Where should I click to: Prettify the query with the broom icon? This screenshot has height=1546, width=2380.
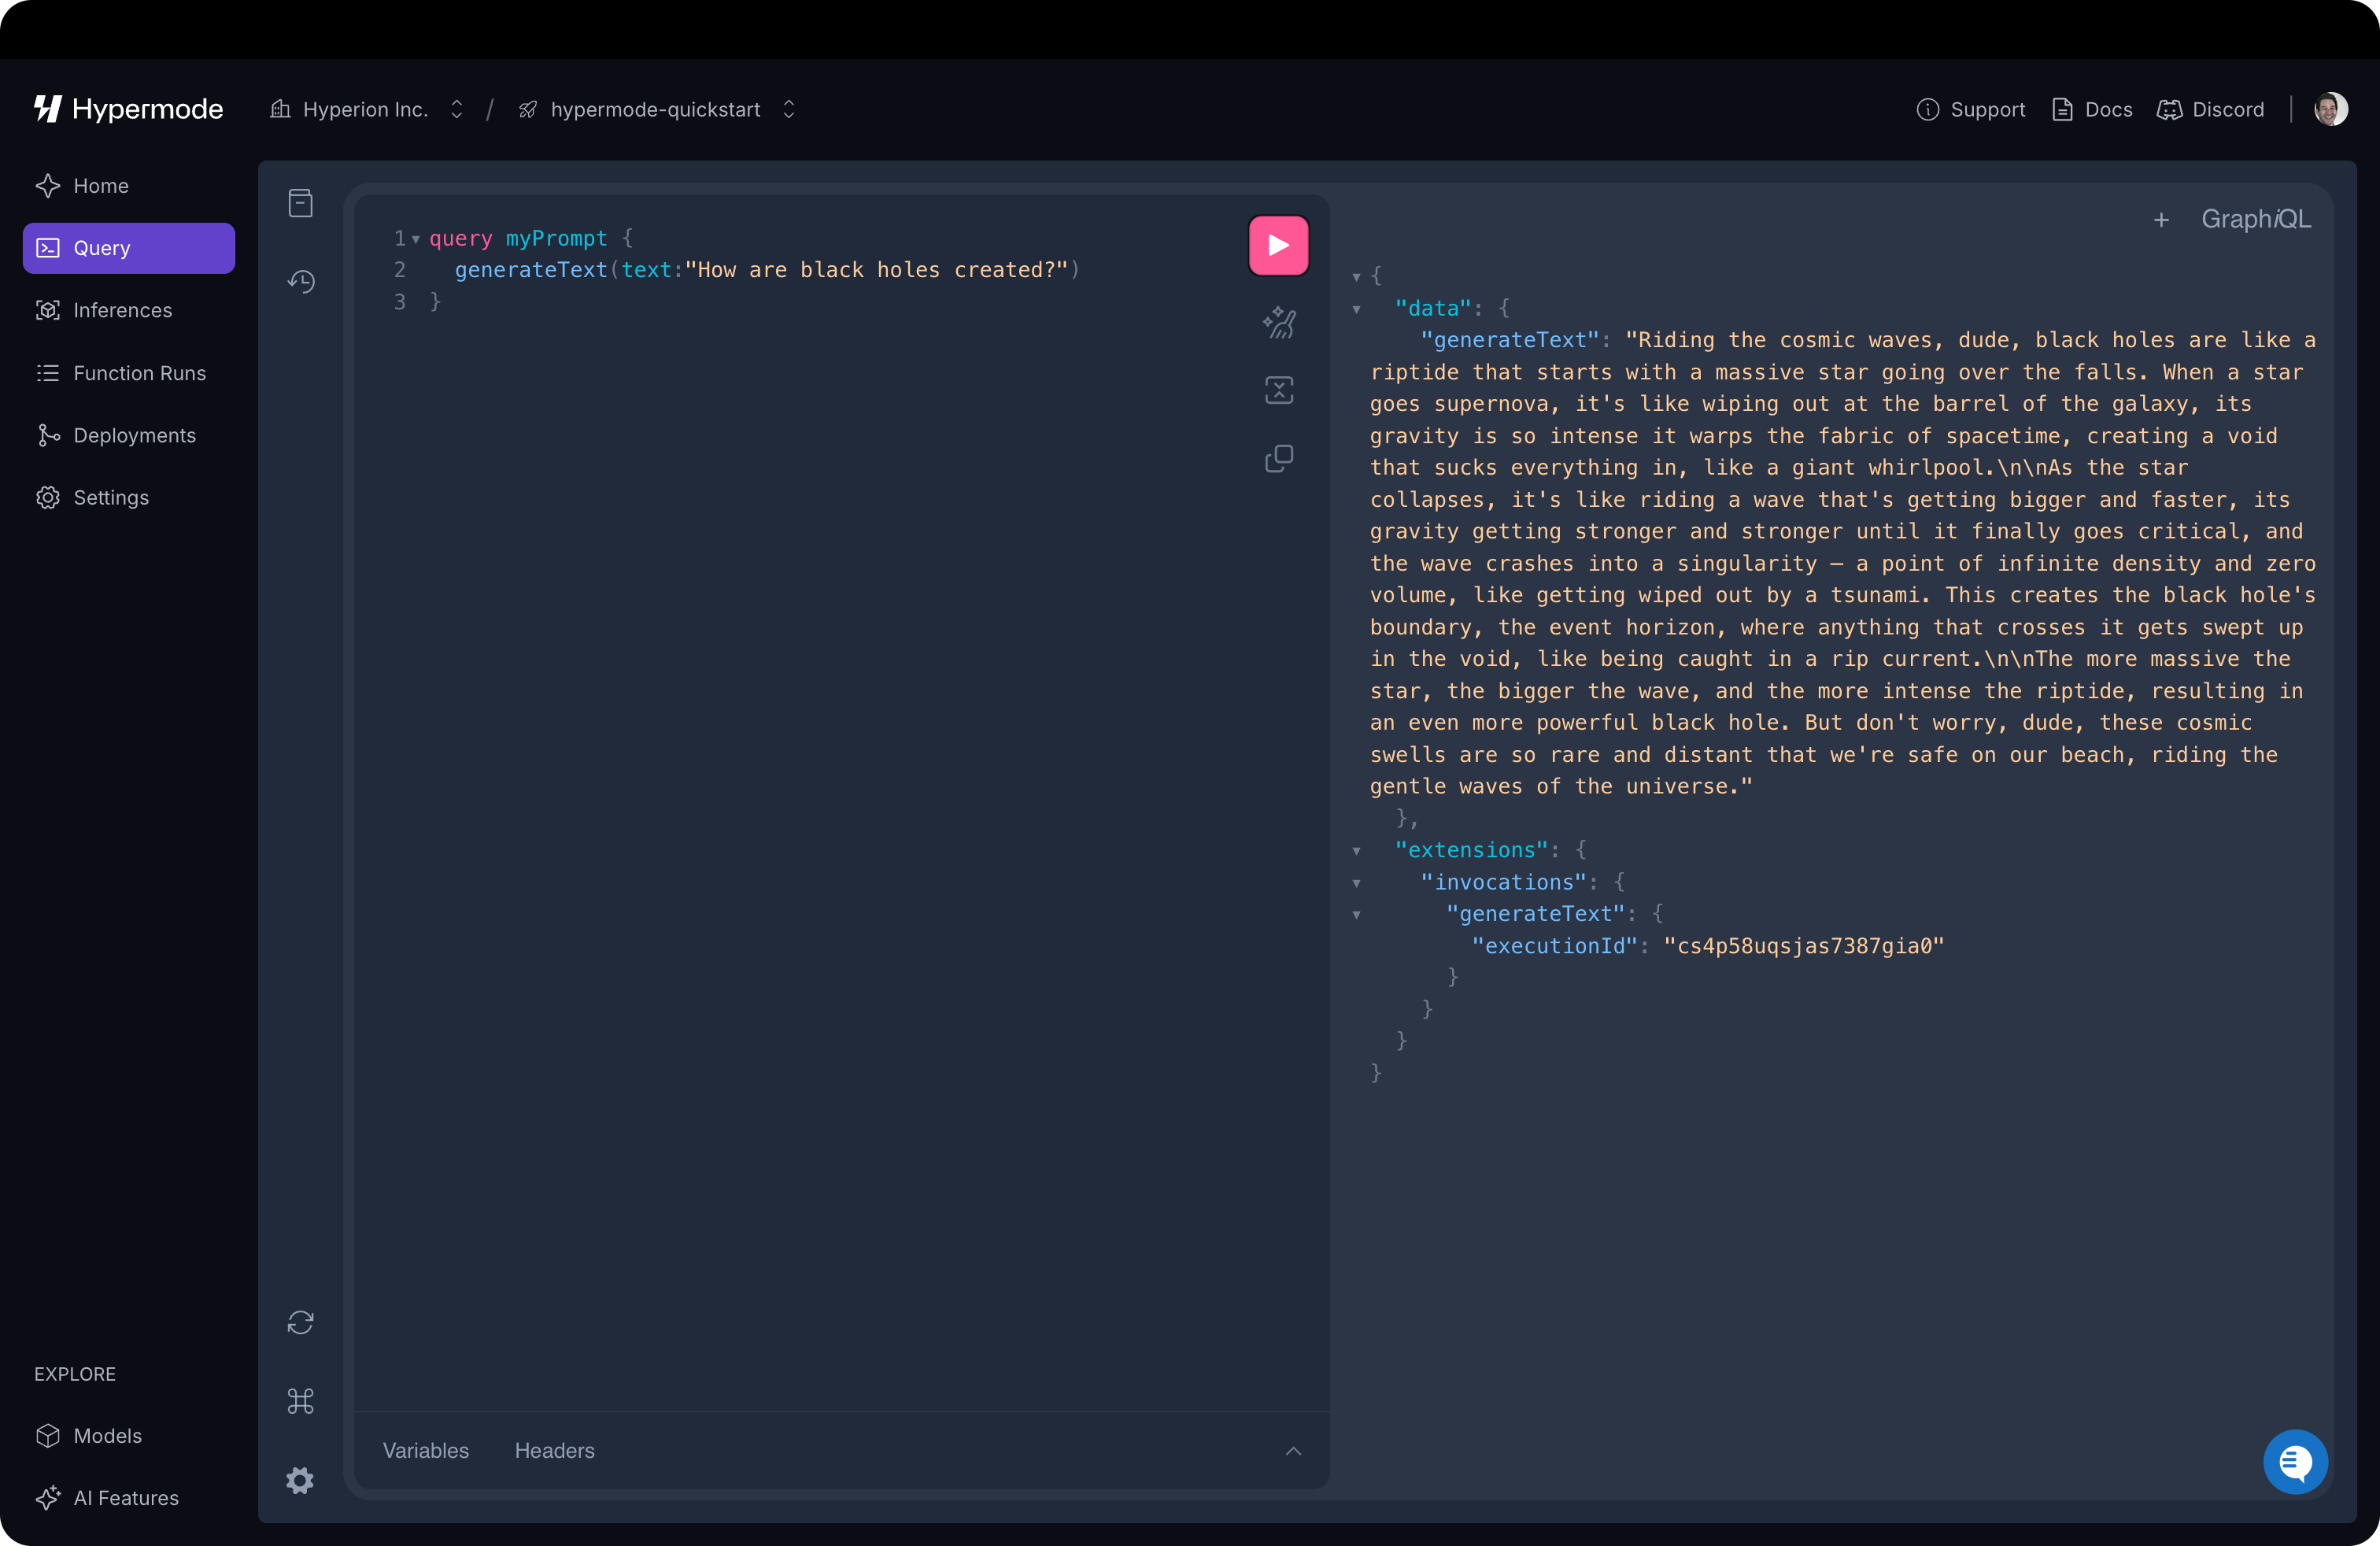click(x=1280, y=322)
